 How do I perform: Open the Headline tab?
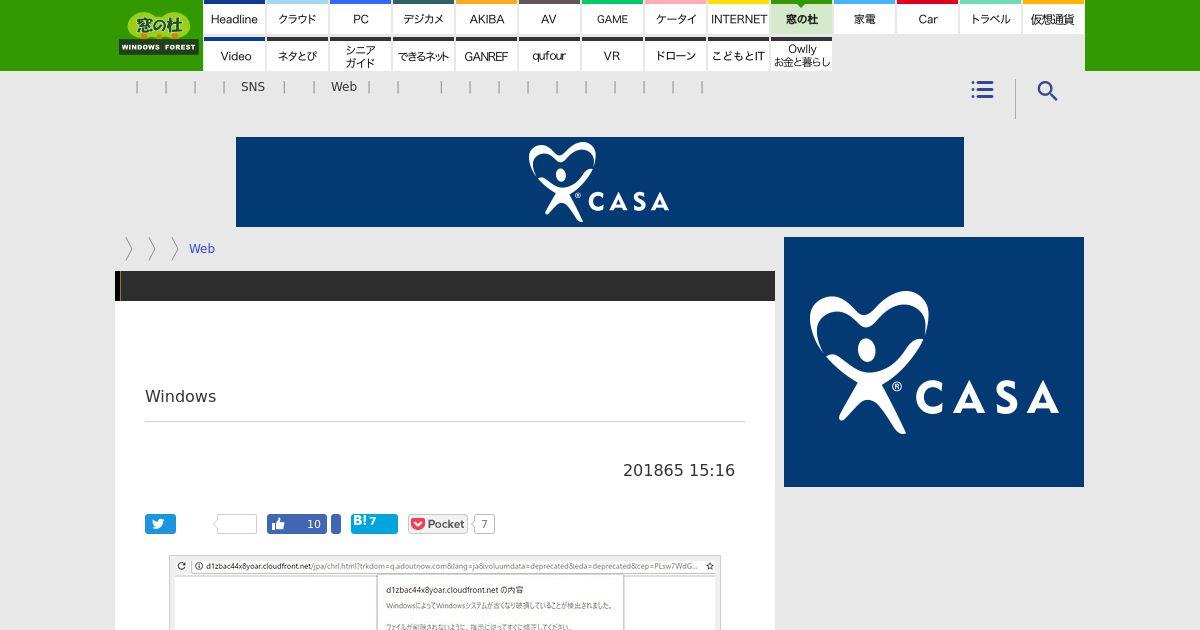(x=234, y=18)
